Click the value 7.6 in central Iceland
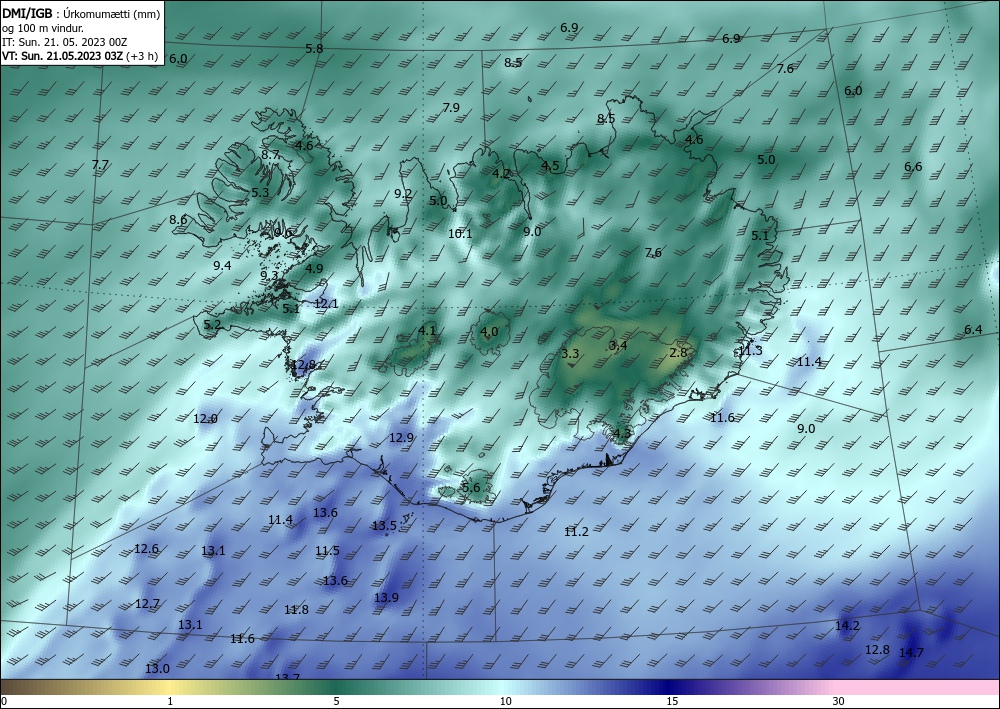Image resolution: width=1000 pixels, height=709 pixels. coord(653,252)
